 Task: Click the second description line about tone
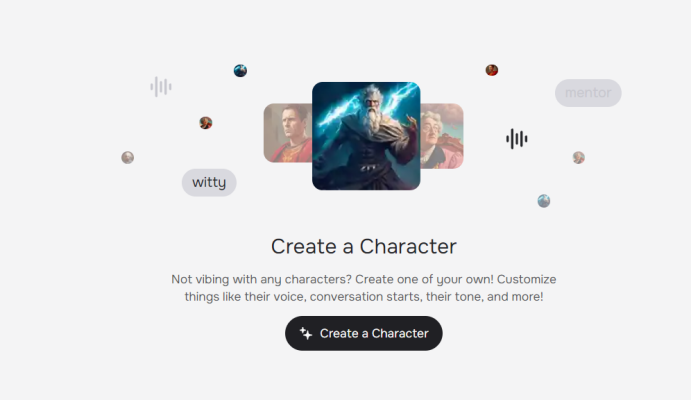pos(364,296)
